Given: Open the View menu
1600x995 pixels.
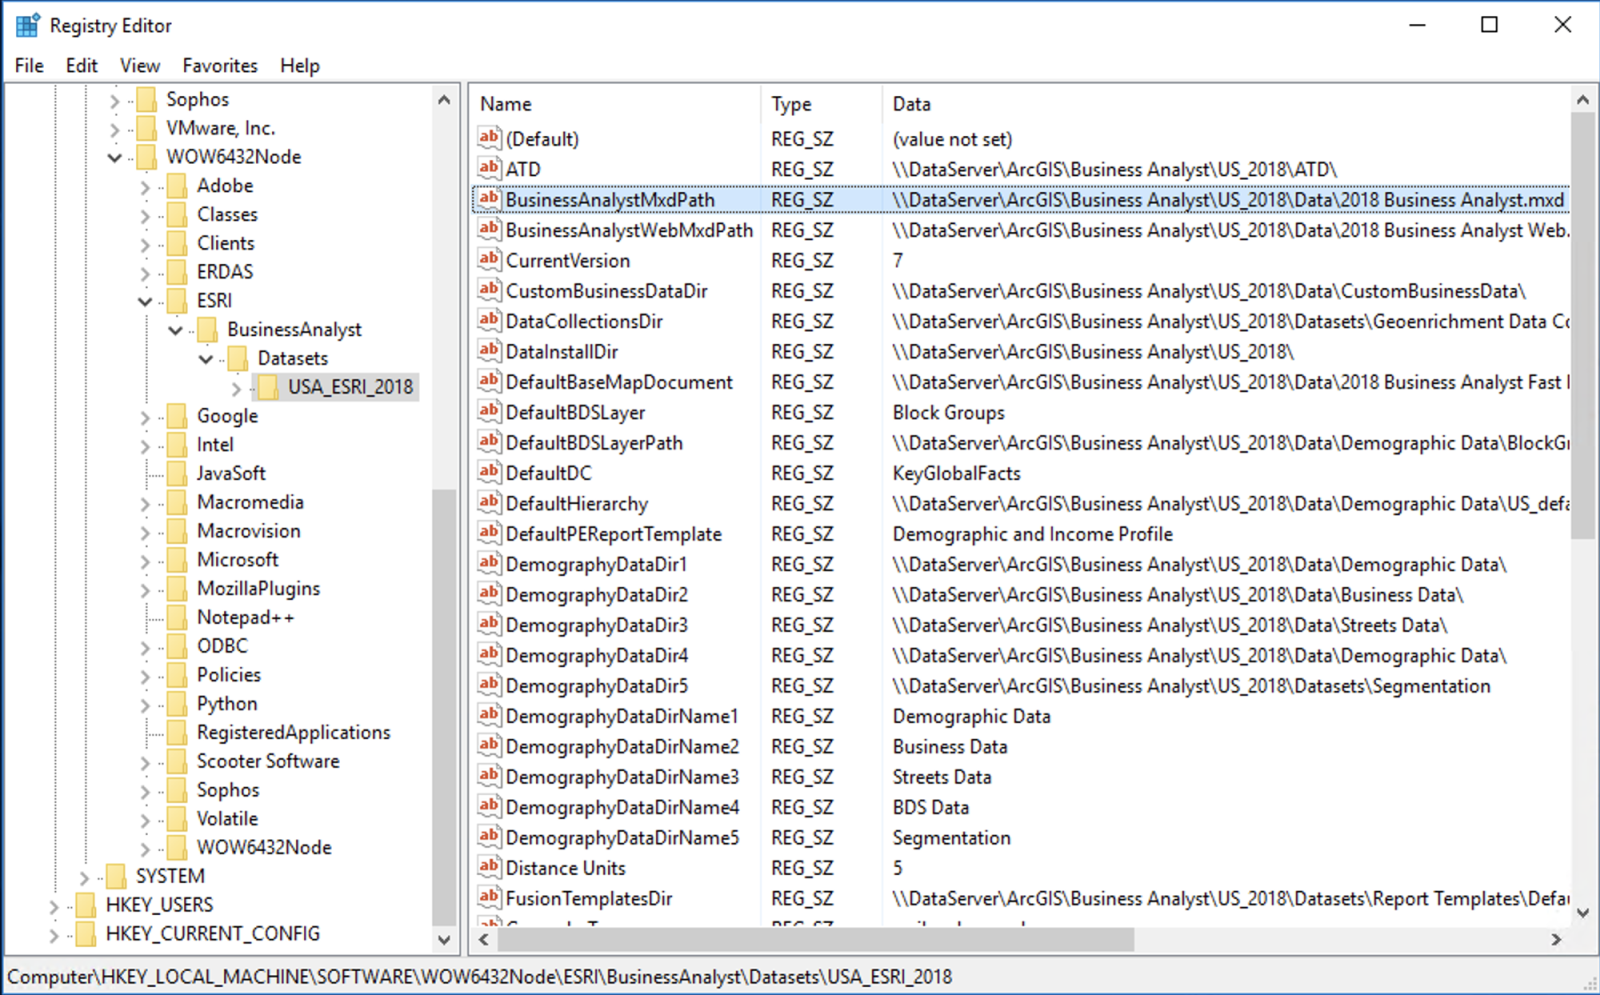Looking at the screenshot, I should 140,65.
